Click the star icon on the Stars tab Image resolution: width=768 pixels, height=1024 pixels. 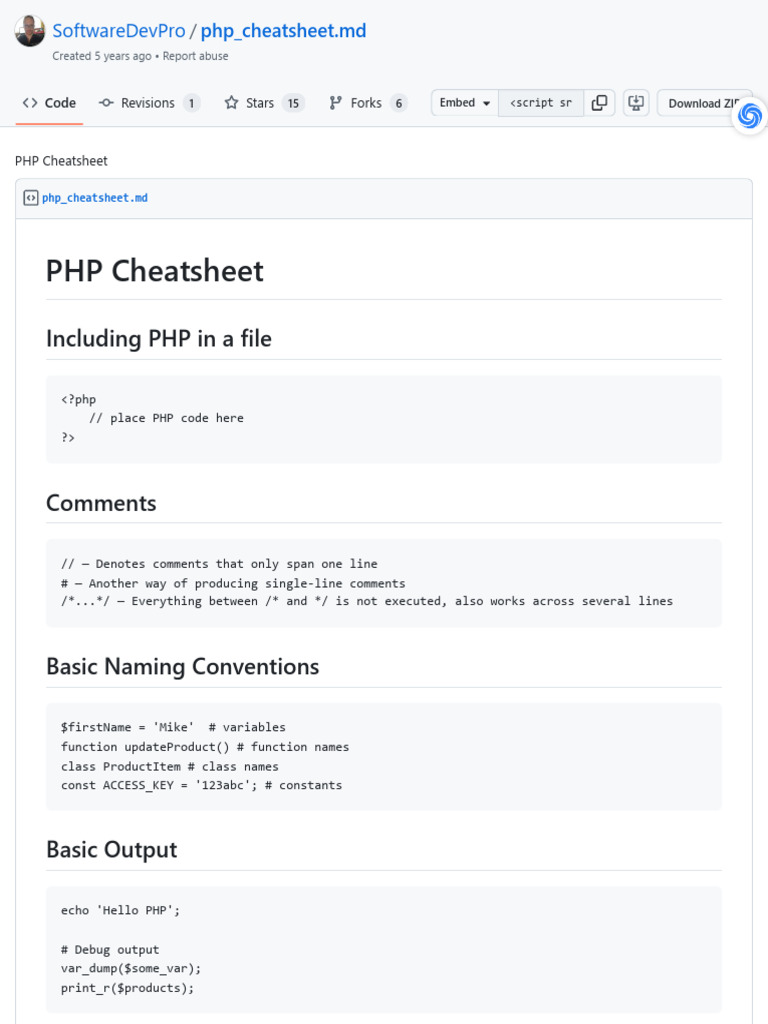click(231, 103)
